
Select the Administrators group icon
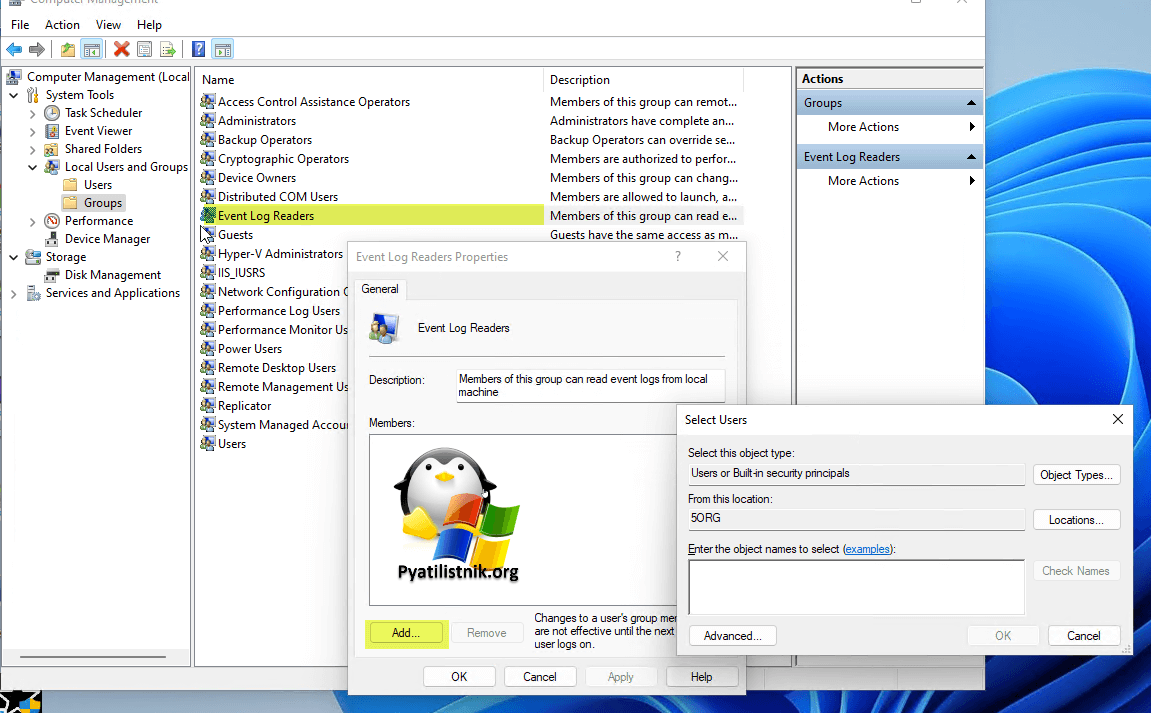coord(208,121)
